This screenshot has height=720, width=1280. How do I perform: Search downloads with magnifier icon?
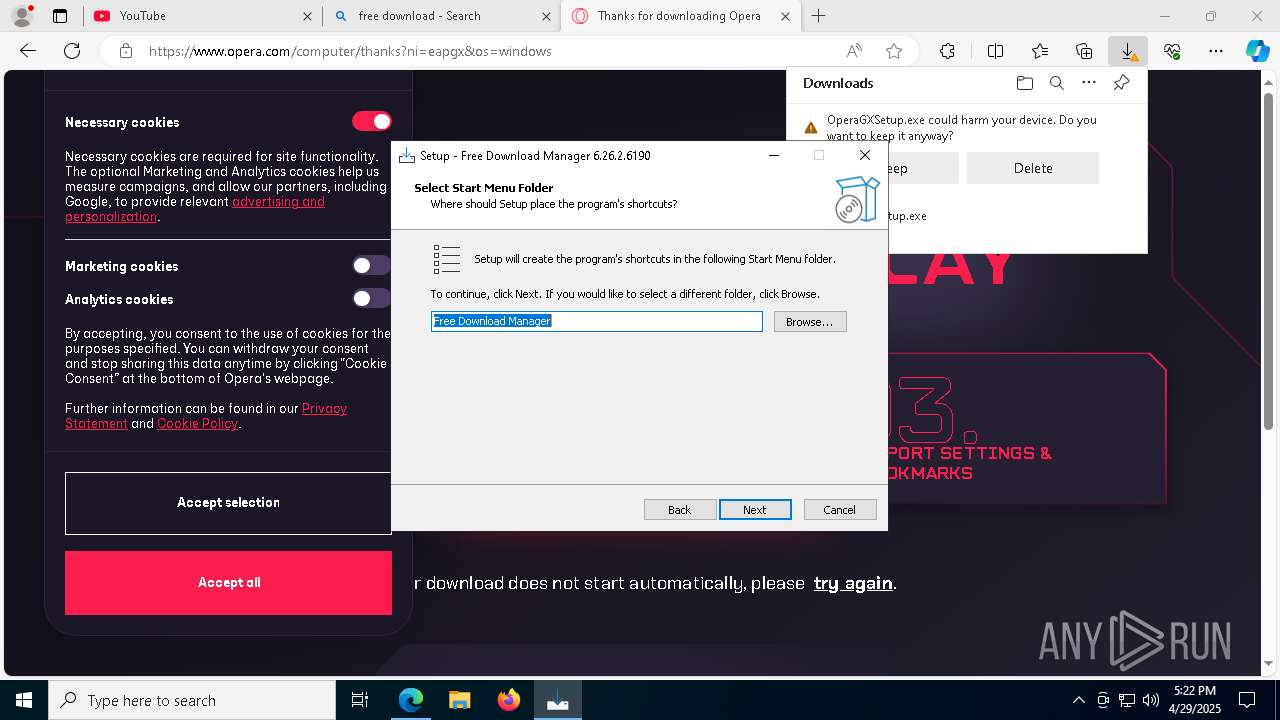point(1056,83)
